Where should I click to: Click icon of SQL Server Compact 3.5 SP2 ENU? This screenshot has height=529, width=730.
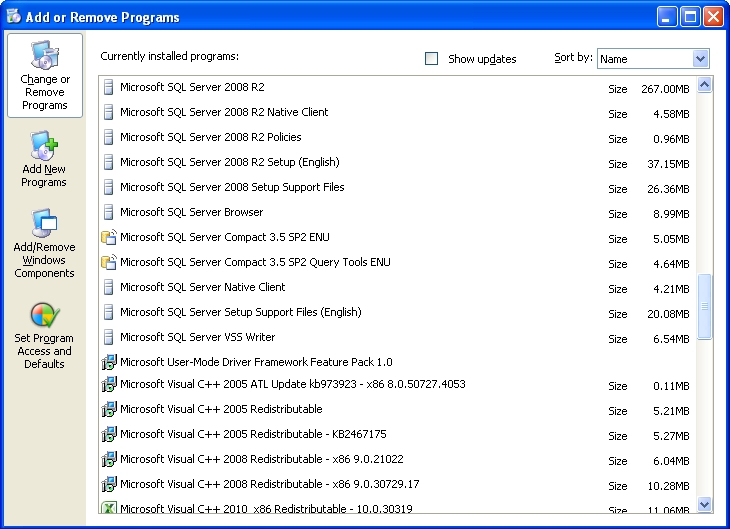109,237
